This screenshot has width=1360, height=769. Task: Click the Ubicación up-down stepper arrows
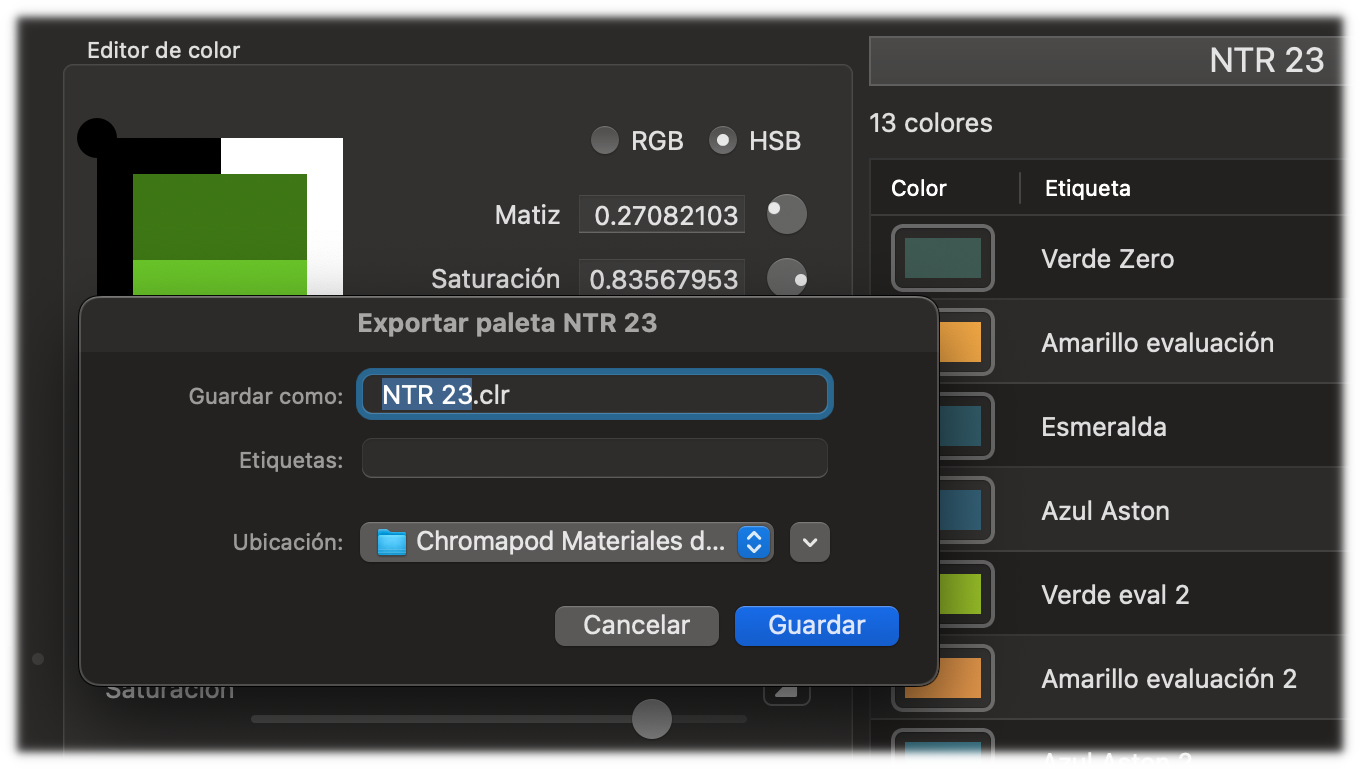[x=754, y=542]
